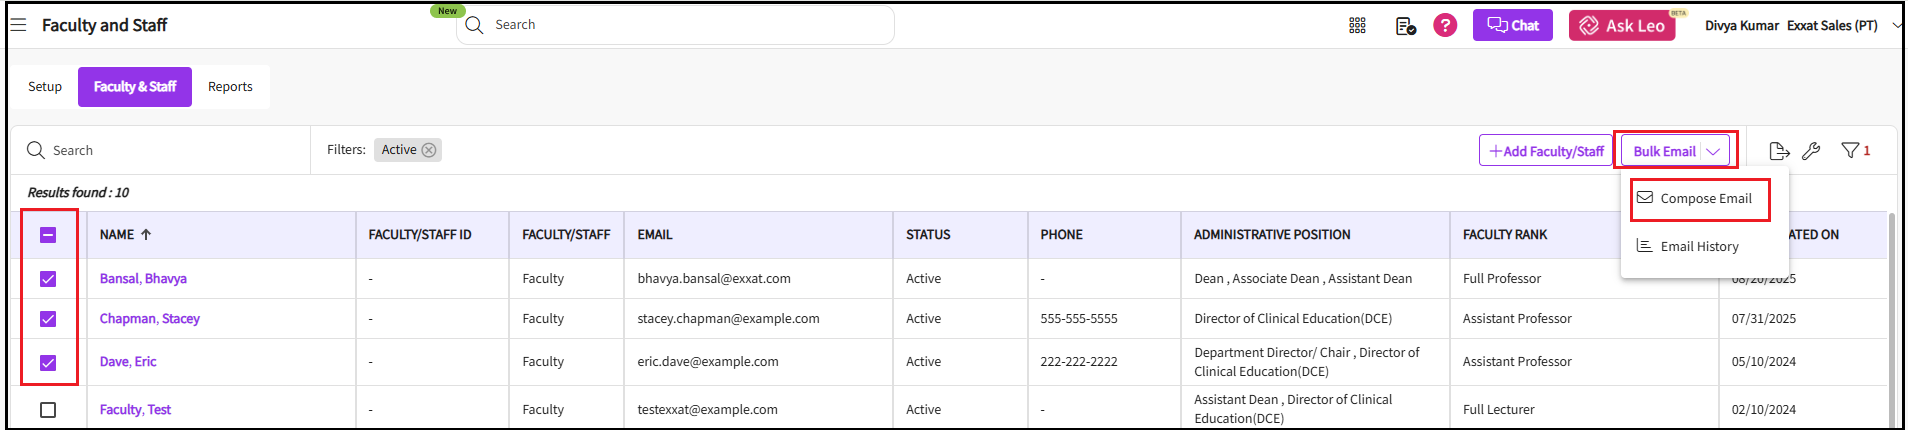Remove the Active filter chip

[x=429, y=150]
